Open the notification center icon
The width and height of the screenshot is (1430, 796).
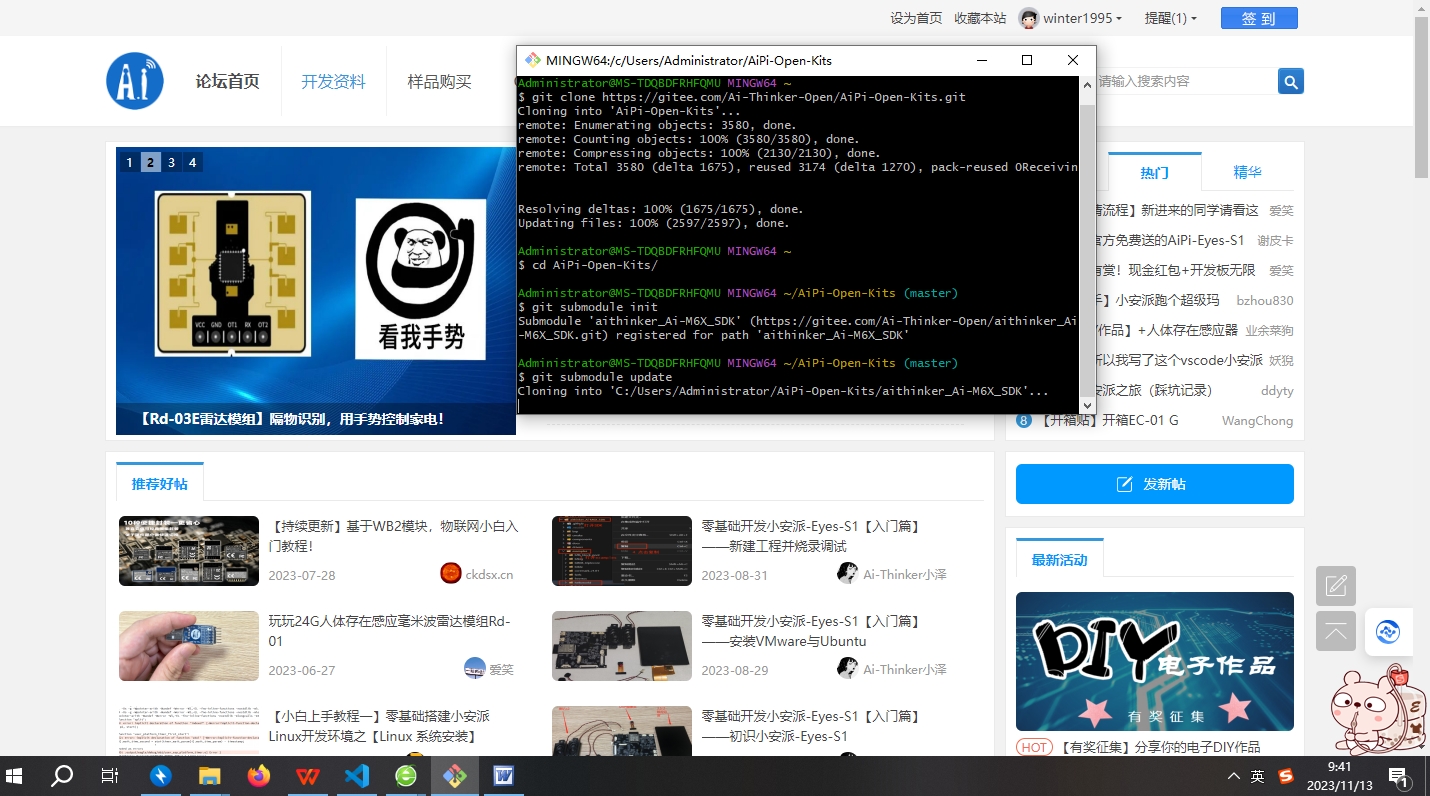(x=1400, y=777)
